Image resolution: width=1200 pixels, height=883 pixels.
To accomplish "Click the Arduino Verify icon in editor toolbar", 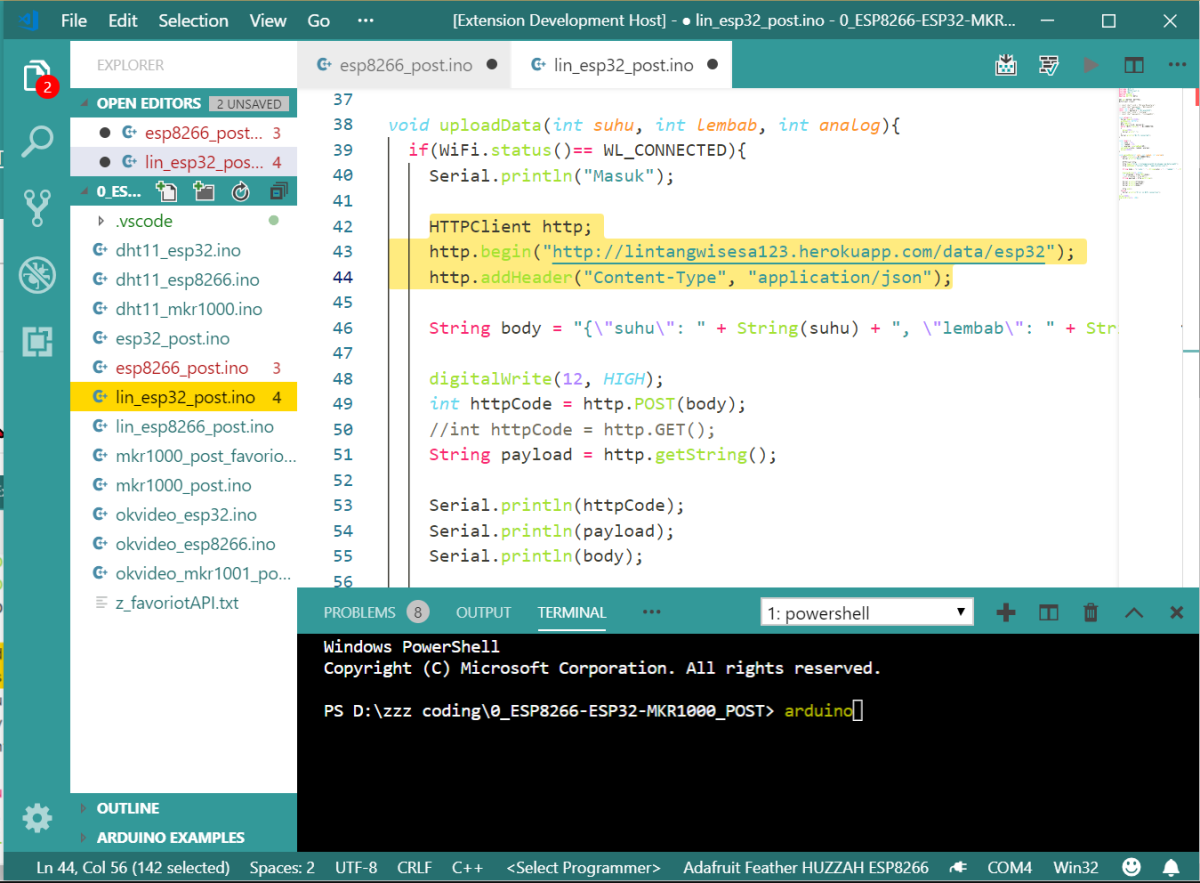I will pos(1049,65).
